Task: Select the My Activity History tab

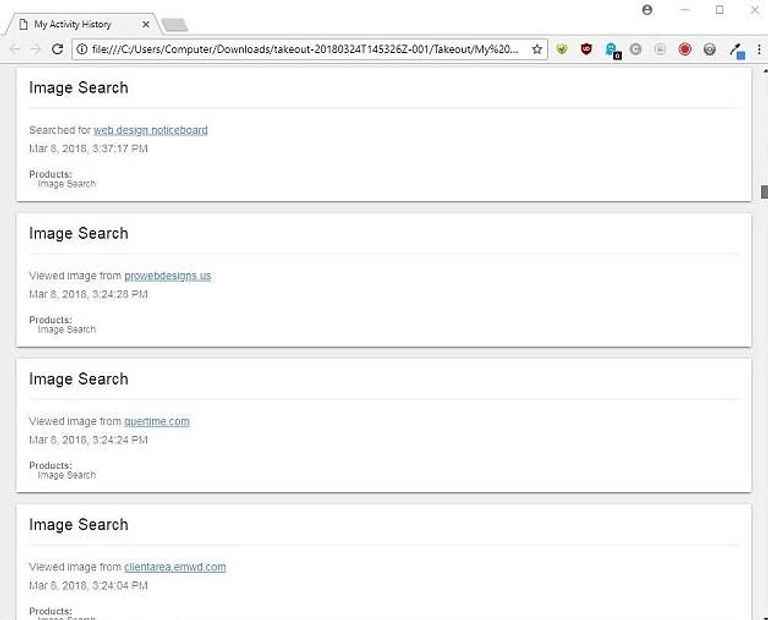Action: [x=75, y=24]
